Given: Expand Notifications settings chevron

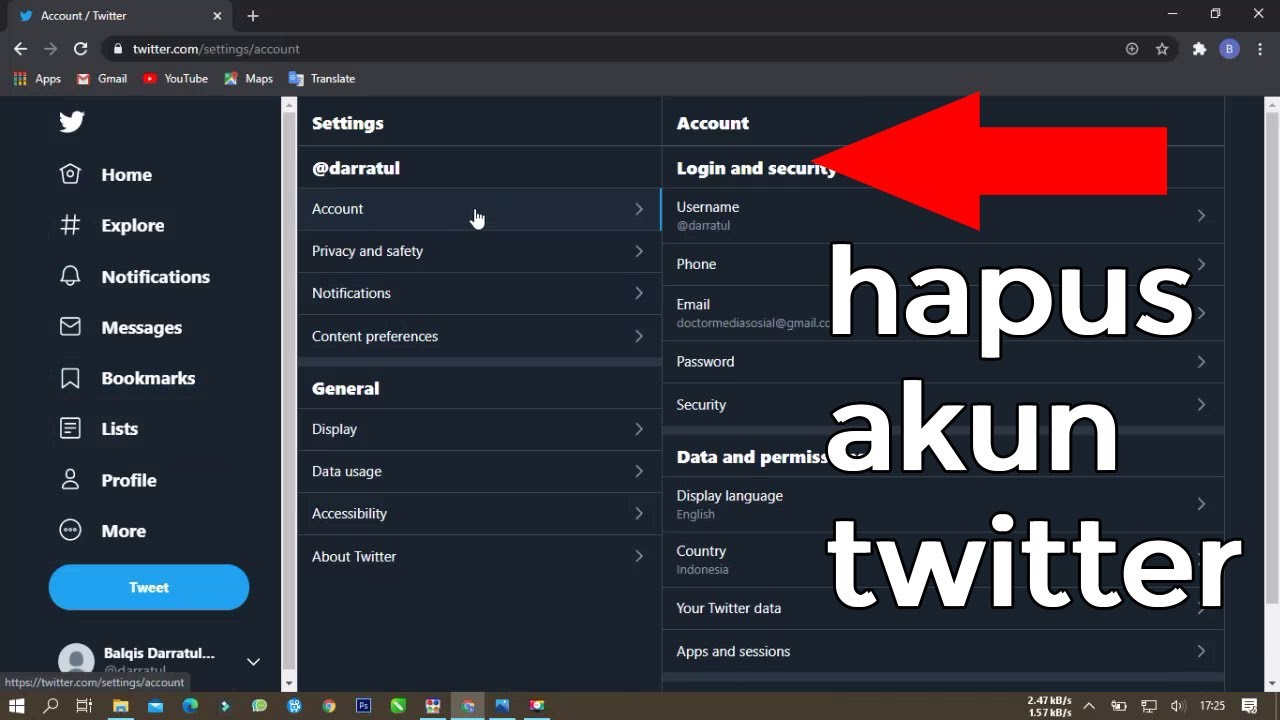Looking at the screenshot, I should (639, 293).
